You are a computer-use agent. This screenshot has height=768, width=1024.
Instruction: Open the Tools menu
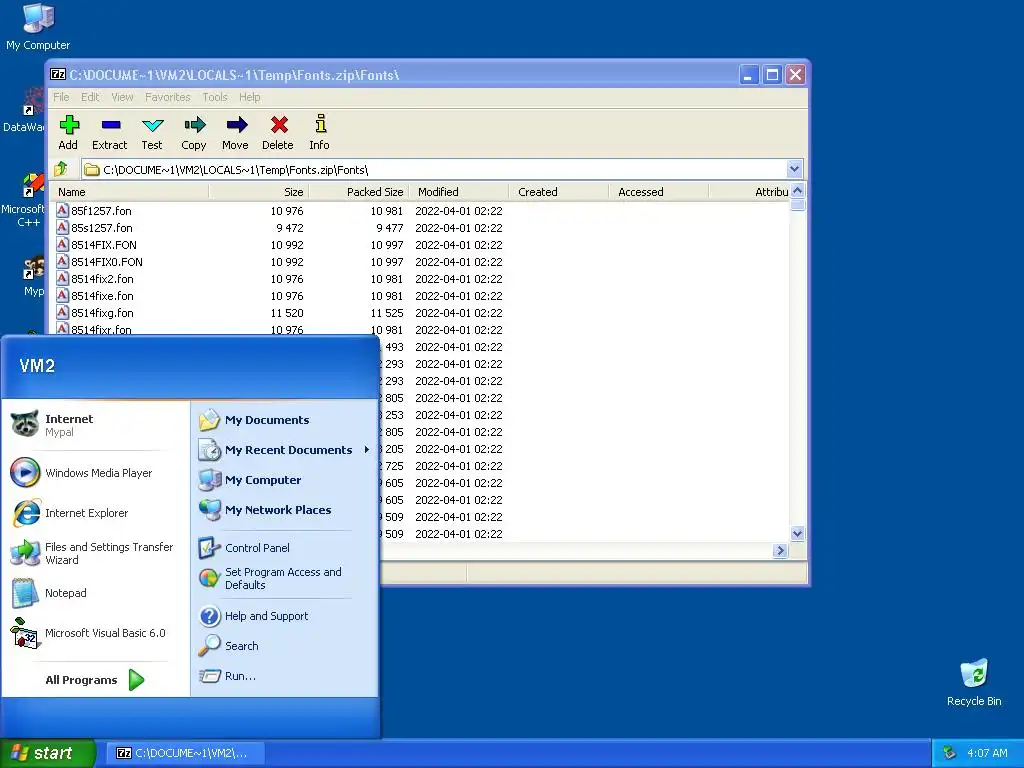(x=215, y=97)
